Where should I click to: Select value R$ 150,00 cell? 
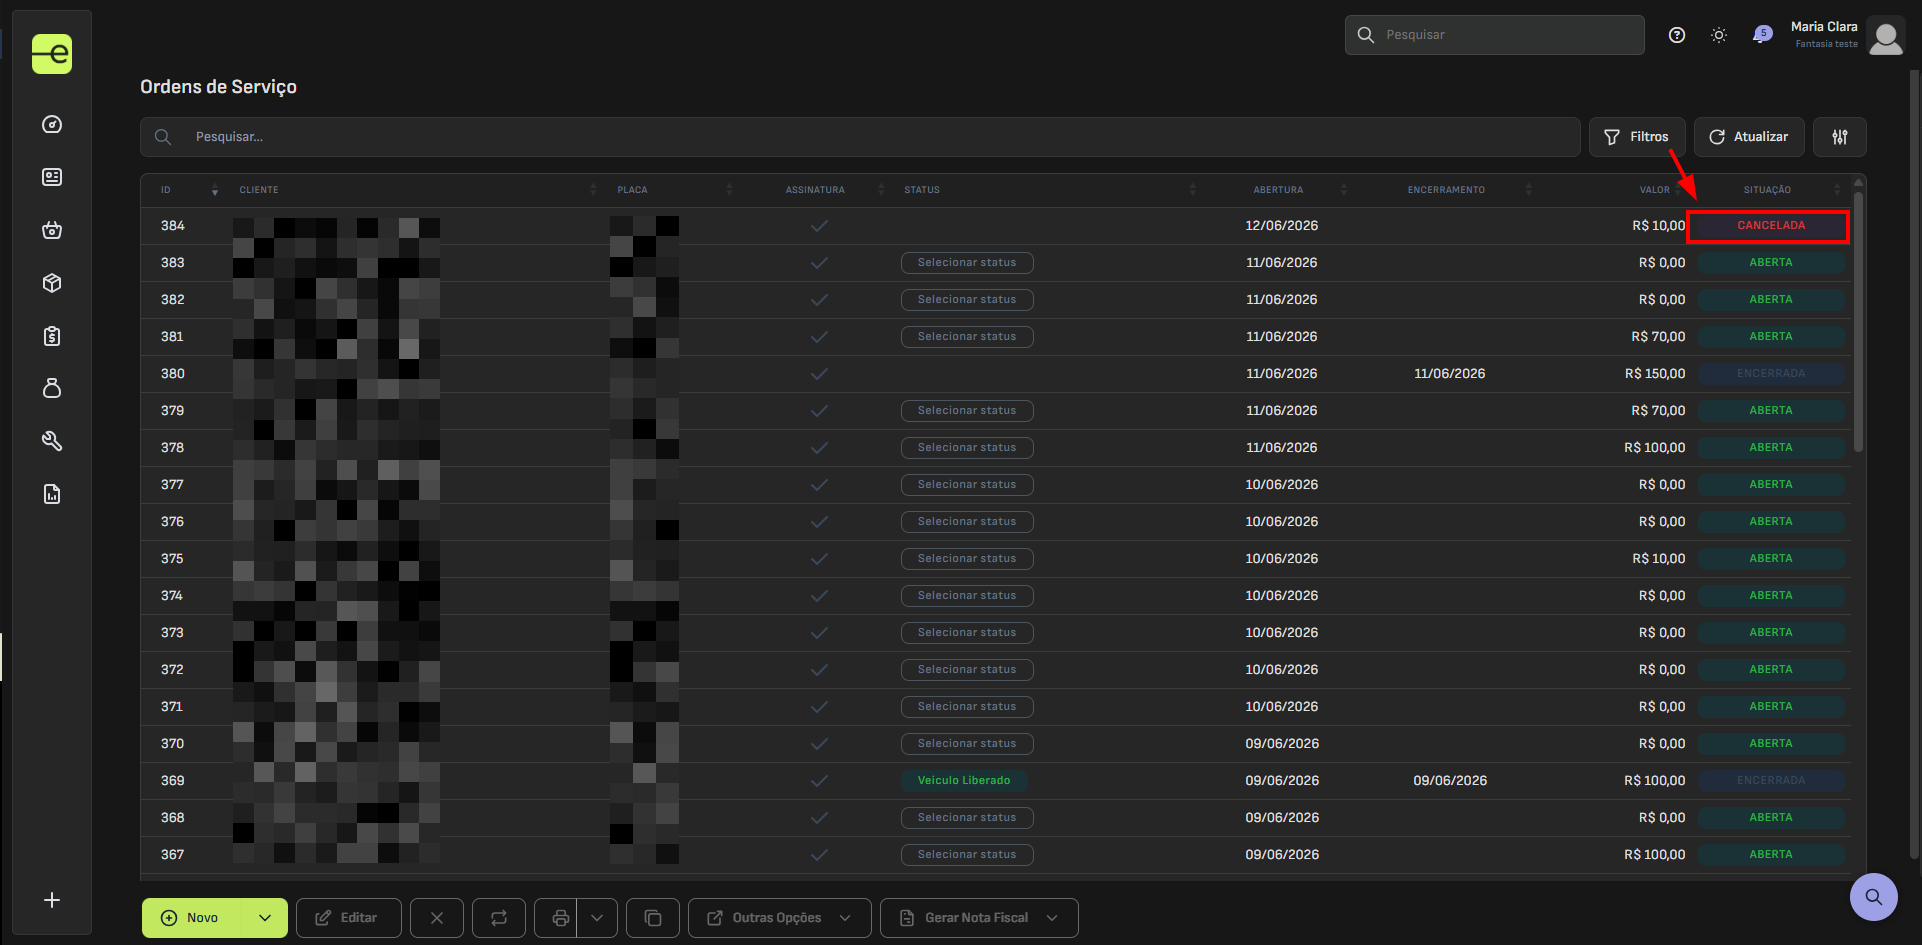tap(1655, 374)
